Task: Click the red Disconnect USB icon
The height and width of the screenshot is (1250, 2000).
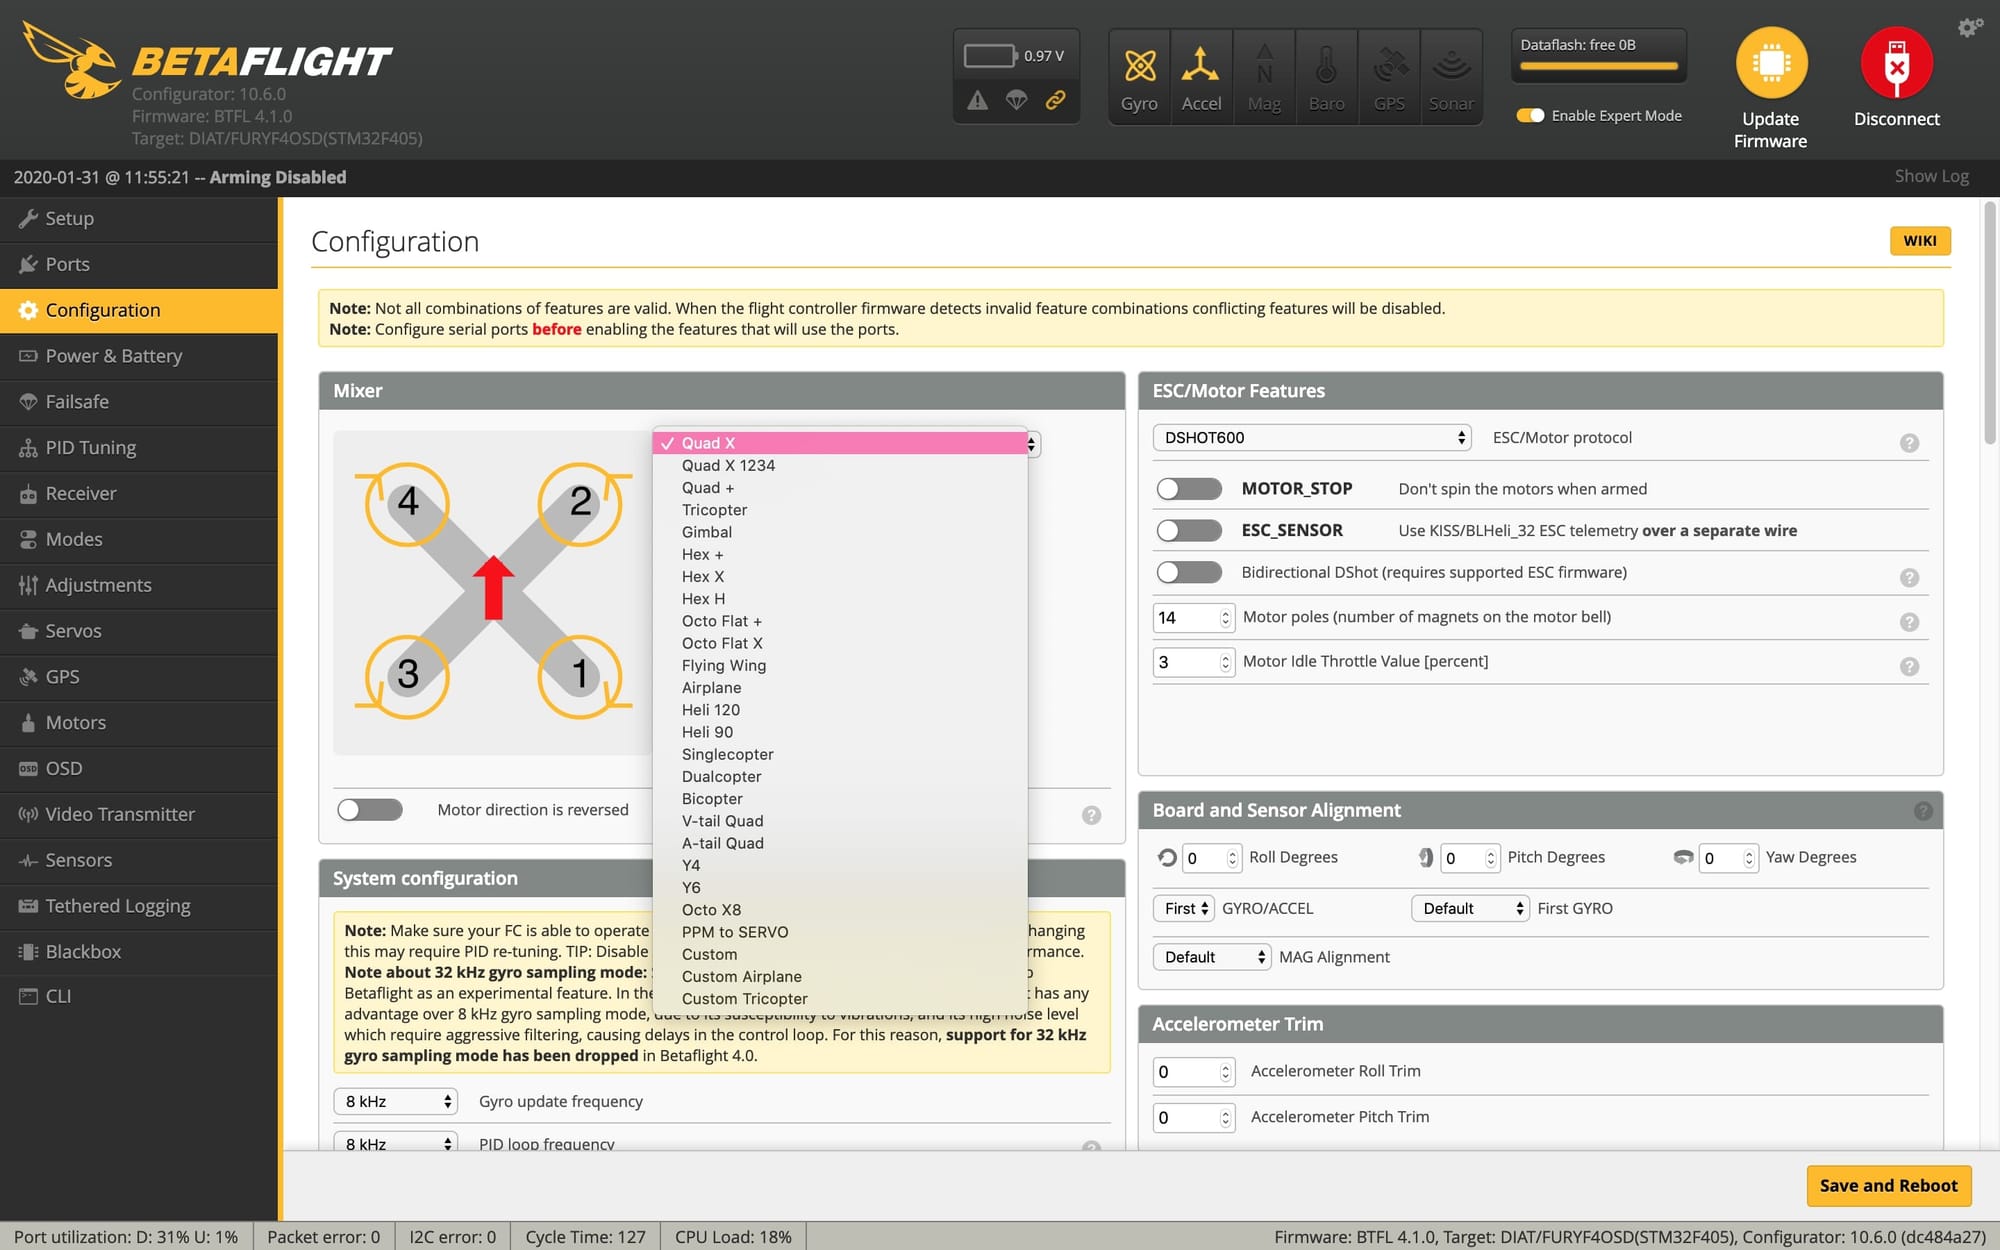Action: (x=1896, y=63)
